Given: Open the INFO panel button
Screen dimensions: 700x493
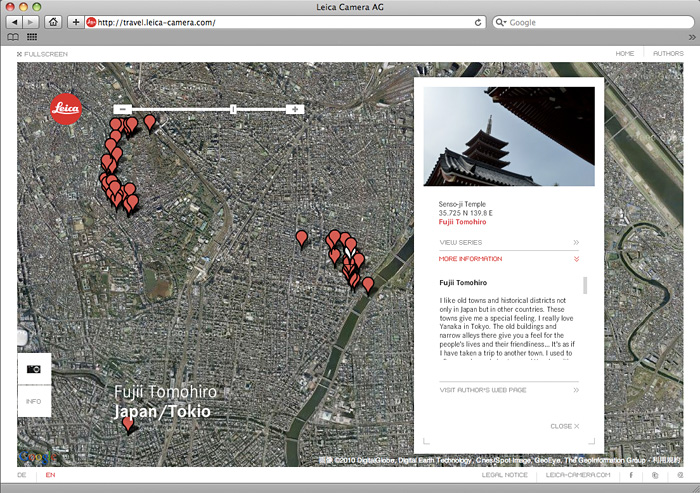Looking at the screenshot, I should pyautogui.click(x=34, y=401).
